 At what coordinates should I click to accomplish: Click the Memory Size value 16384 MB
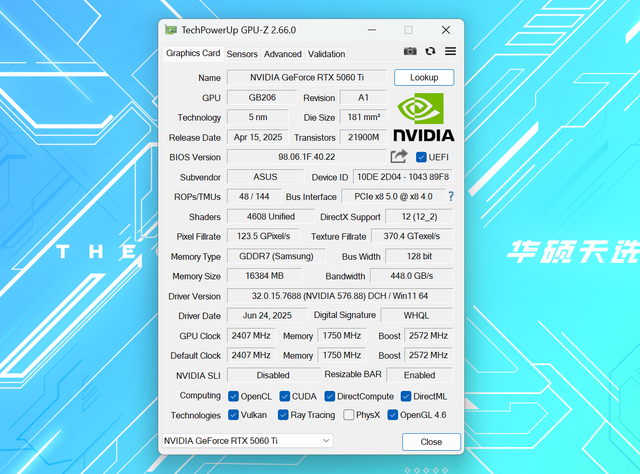[264, 276]
